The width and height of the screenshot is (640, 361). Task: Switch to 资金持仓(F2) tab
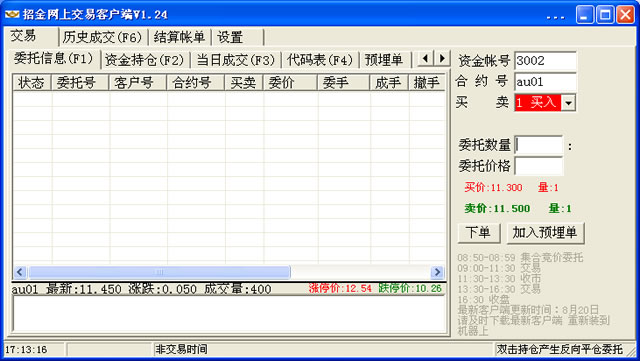(x=144, y=60)
